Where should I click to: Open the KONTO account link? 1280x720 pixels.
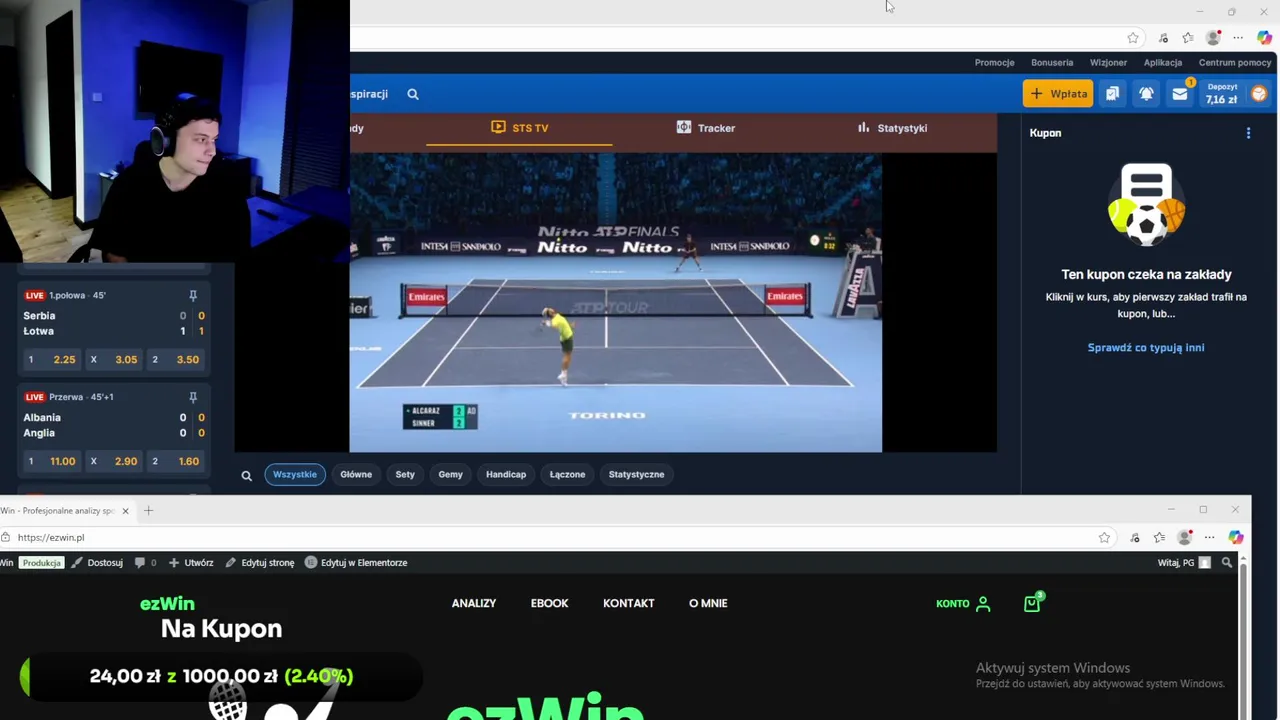(963, 604)
